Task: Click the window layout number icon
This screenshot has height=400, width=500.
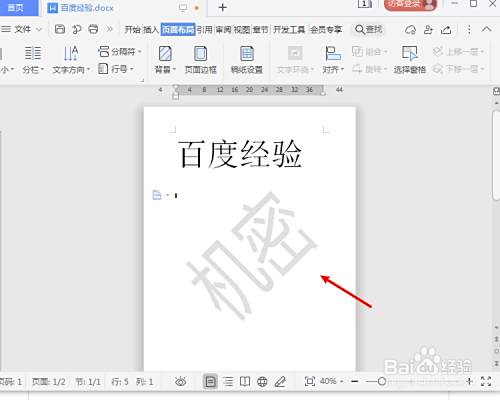Action: tap(364, 4)
